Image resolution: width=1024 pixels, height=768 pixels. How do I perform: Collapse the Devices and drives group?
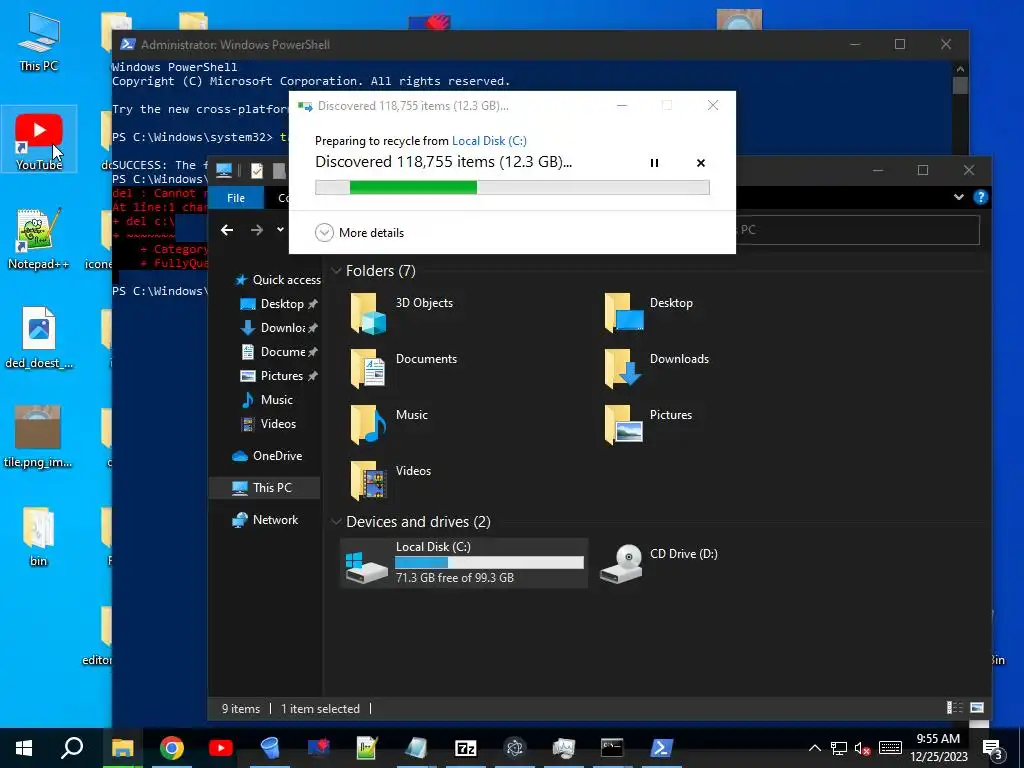[336, 522]
